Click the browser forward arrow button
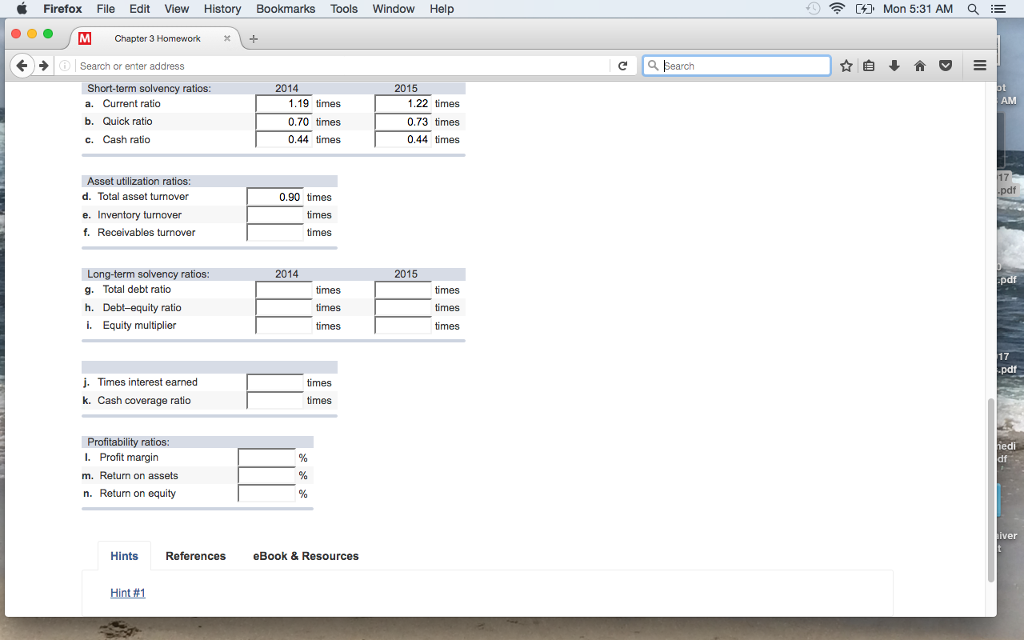1024x640 pixels. pyautogui.click(x=44, y=65)
